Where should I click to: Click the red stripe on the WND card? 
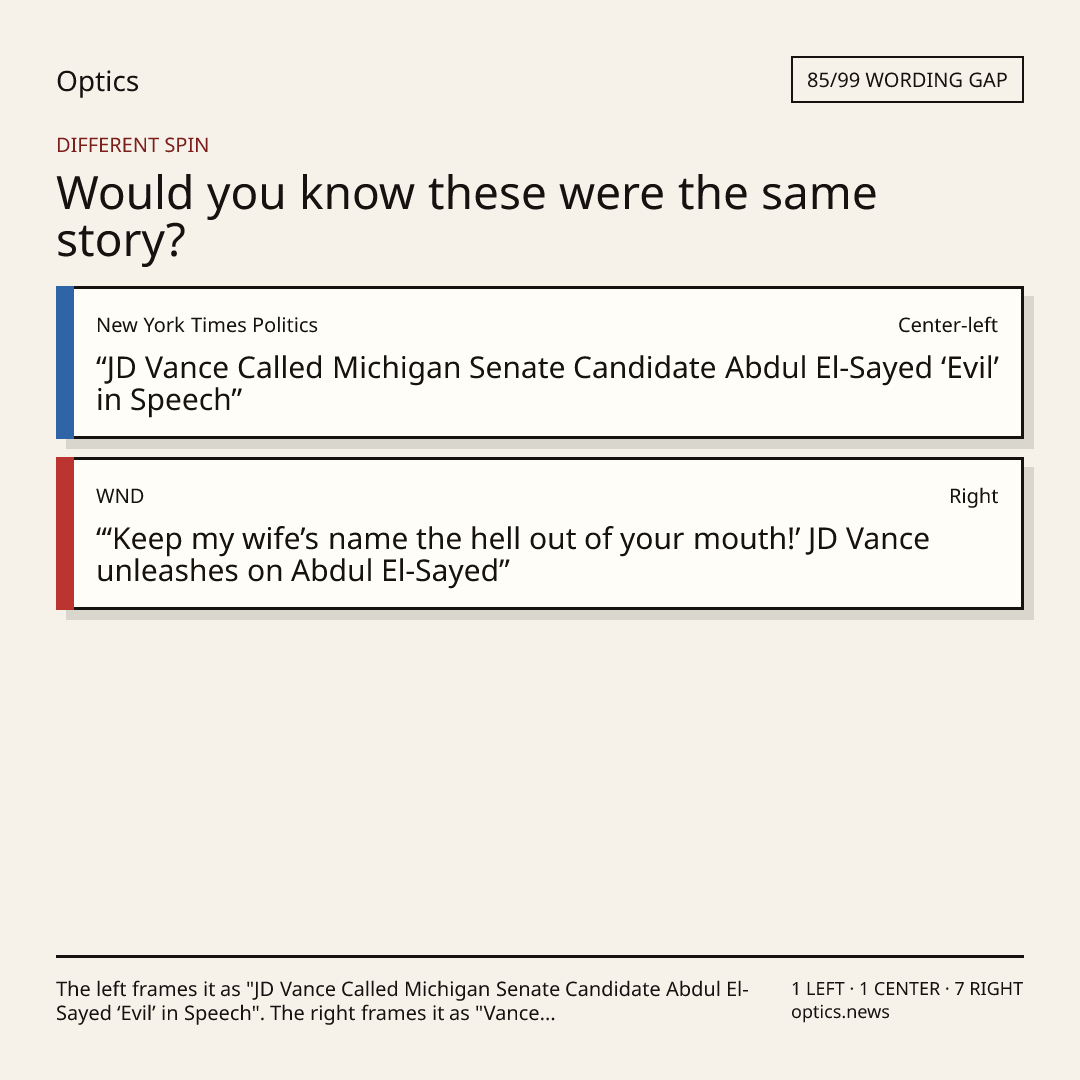pos(65,533)
